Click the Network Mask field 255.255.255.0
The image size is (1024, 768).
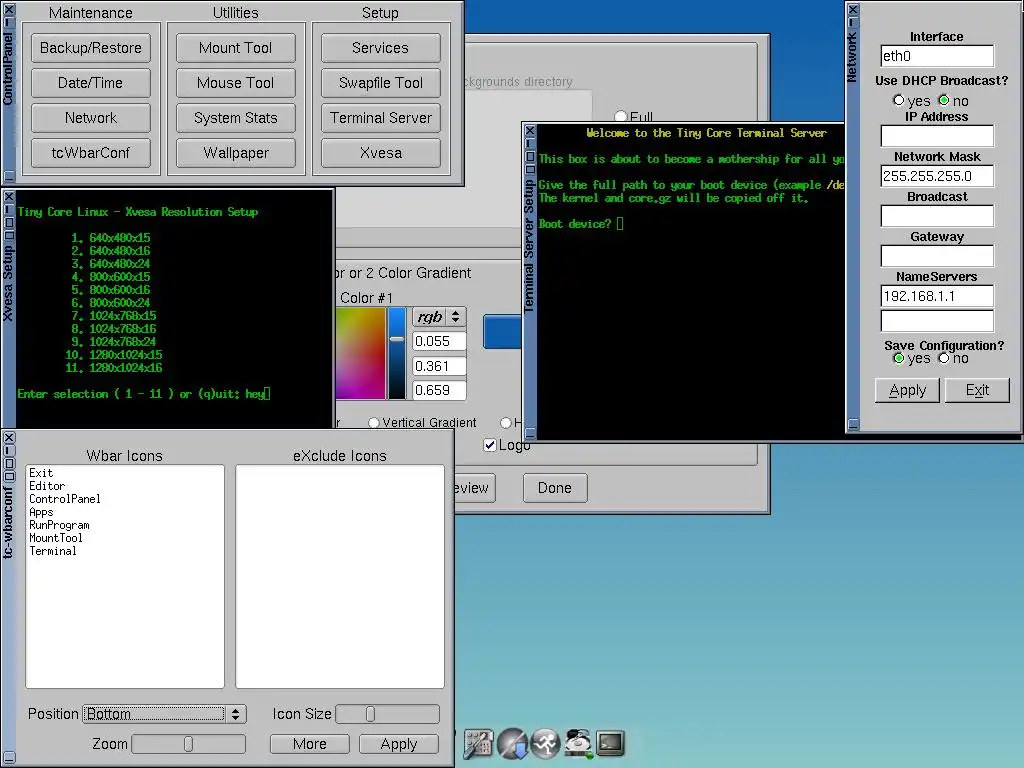[937, 176]
